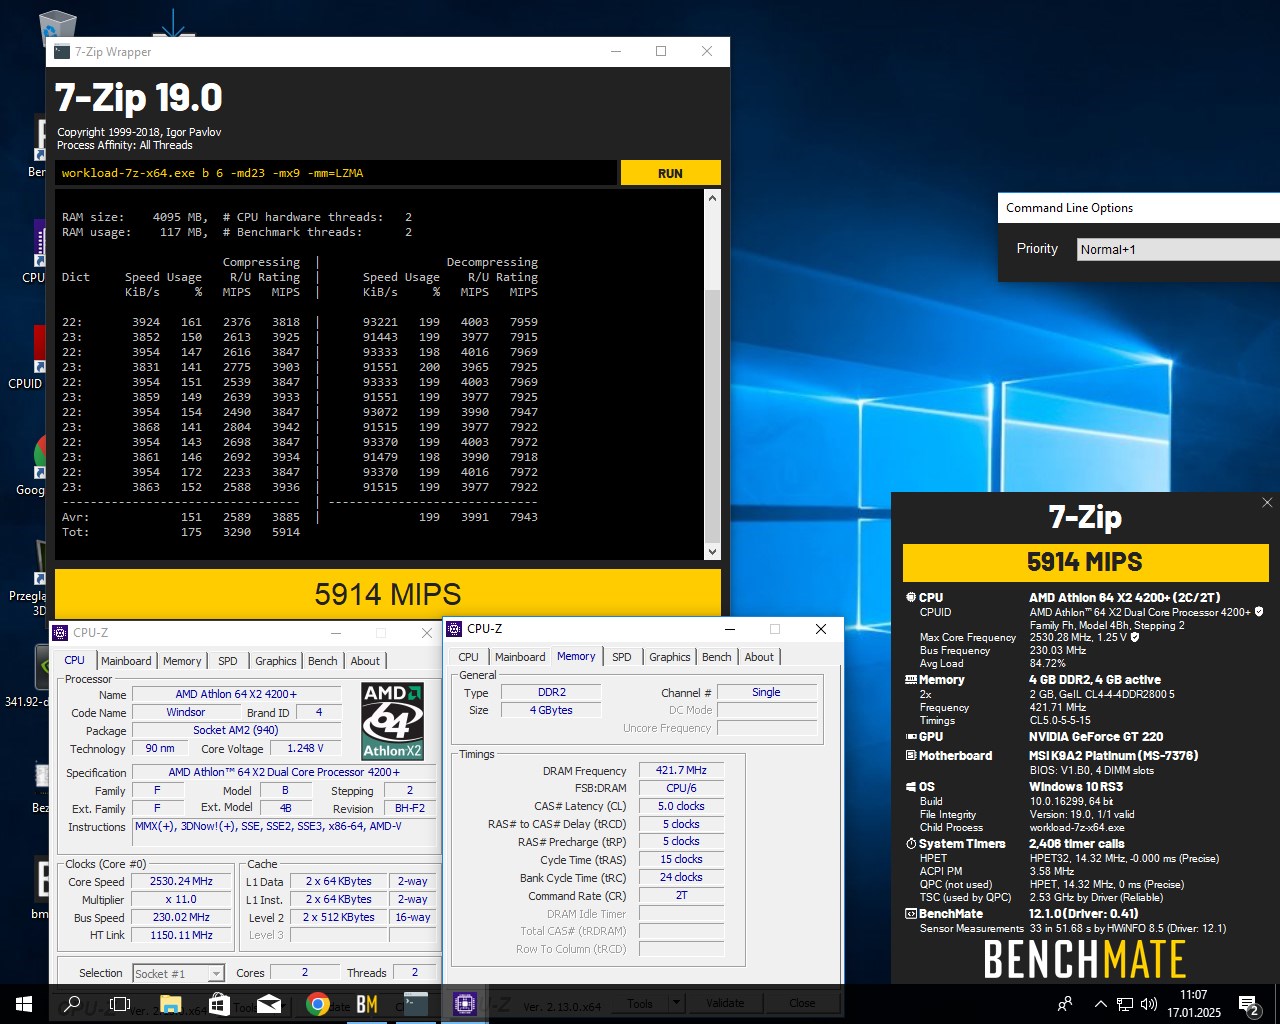The height and width of the screenshot is (1024, 1280).
Task: Open BenchMate from the taskbar BM icon
Action: coord(367,1004)
